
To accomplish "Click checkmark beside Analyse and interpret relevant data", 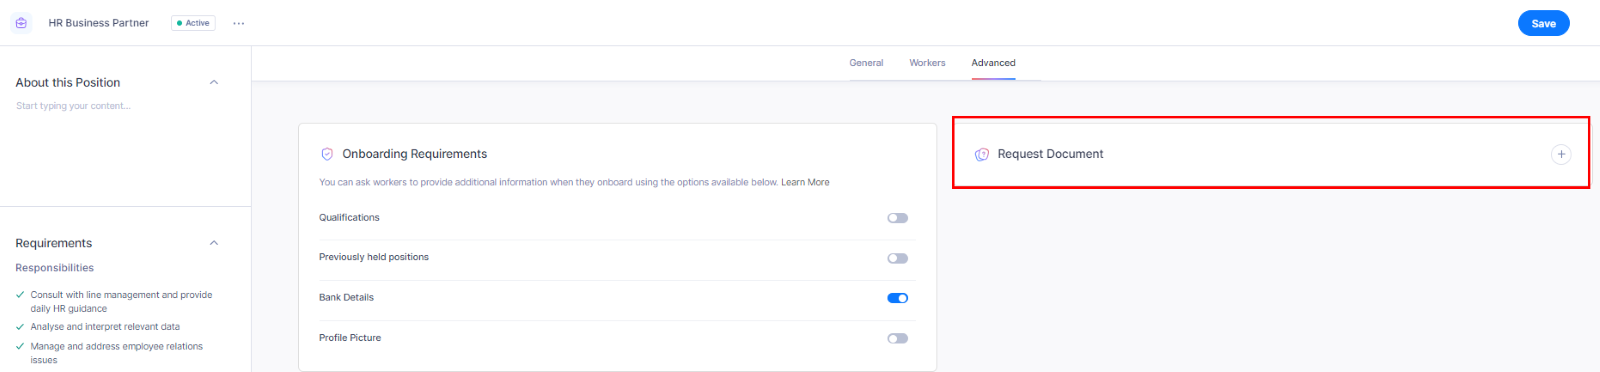I will [x=20, y=327].
